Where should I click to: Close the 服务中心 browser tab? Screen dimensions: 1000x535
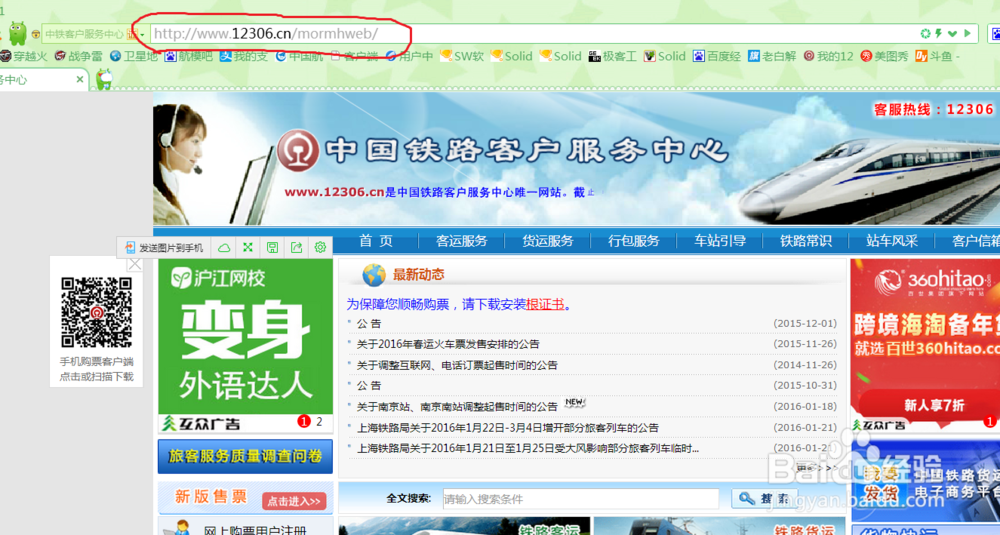click(80, 80)
